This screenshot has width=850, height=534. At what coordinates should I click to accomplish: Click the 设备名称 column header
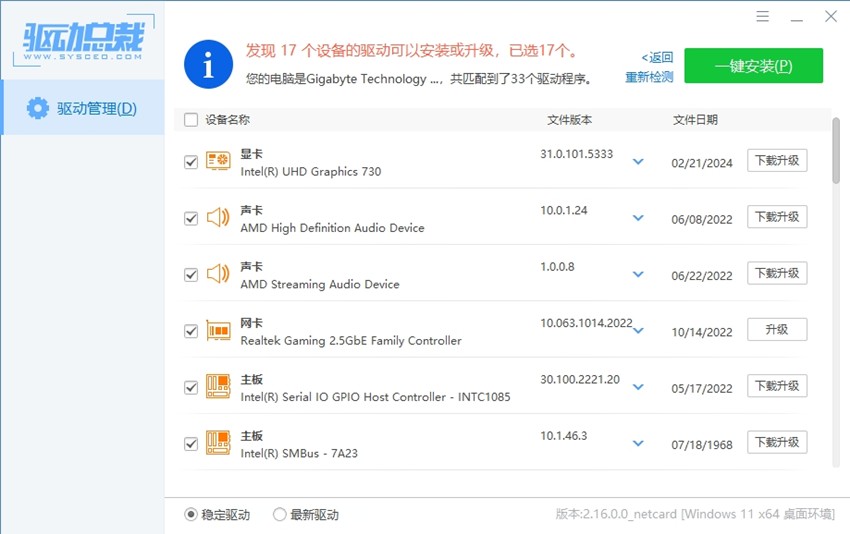227,120
